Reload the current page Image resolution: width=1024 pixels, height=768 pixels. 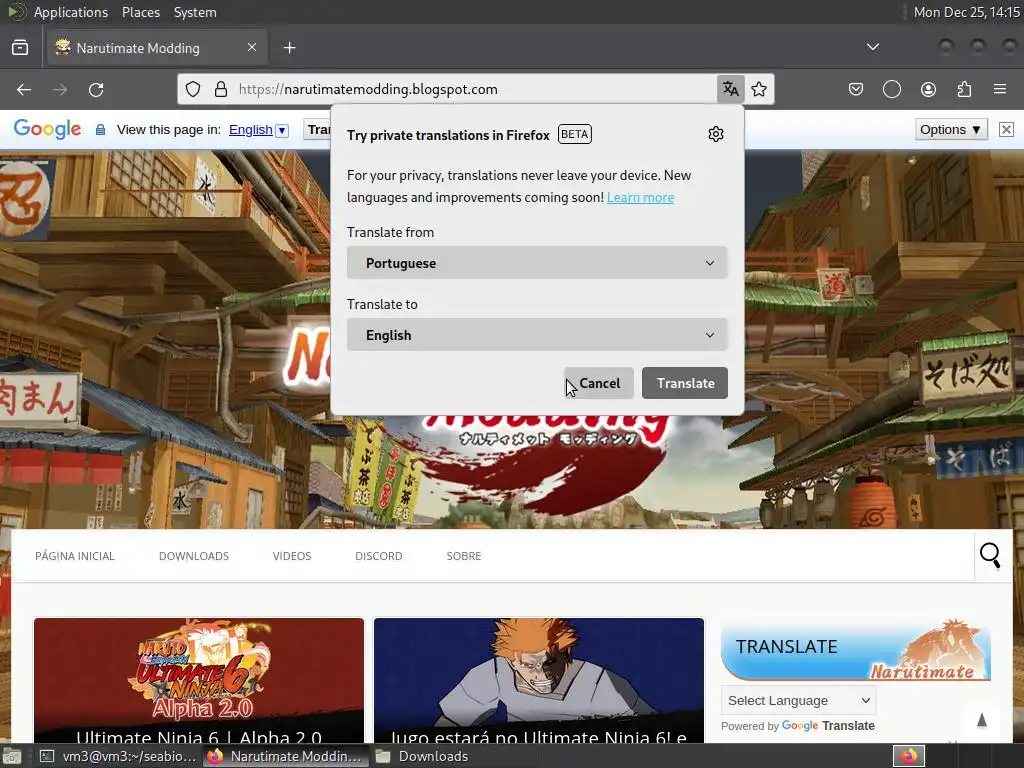point(96,89)
